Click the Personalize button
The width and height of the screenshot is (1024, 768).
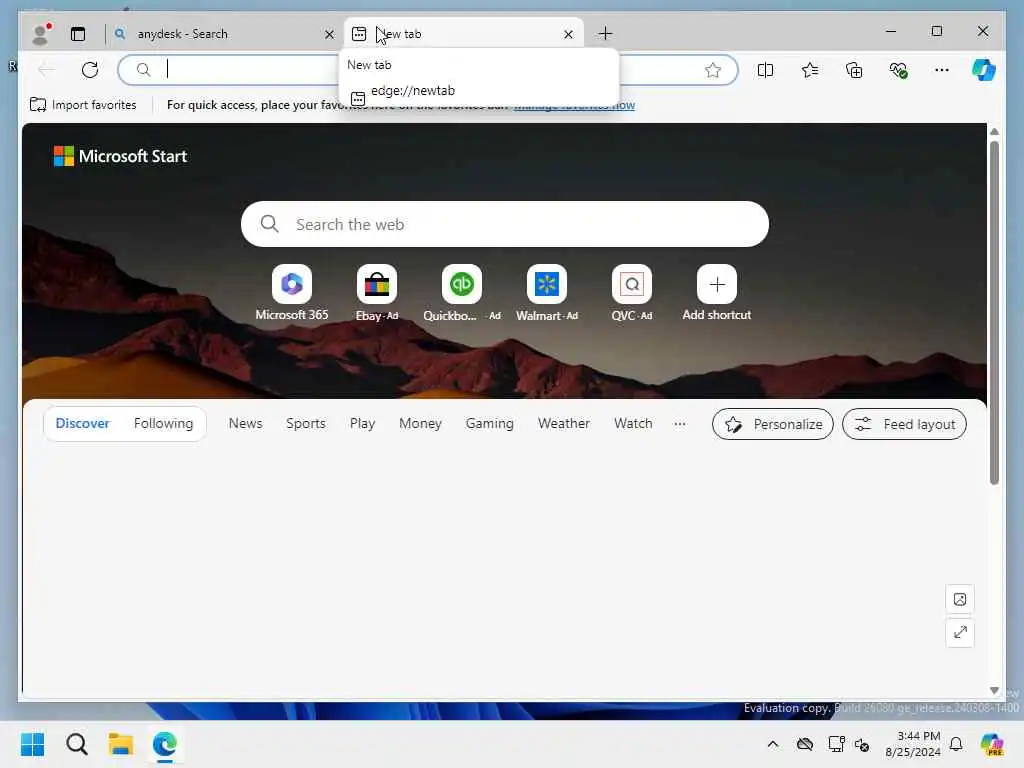(773, 424)
